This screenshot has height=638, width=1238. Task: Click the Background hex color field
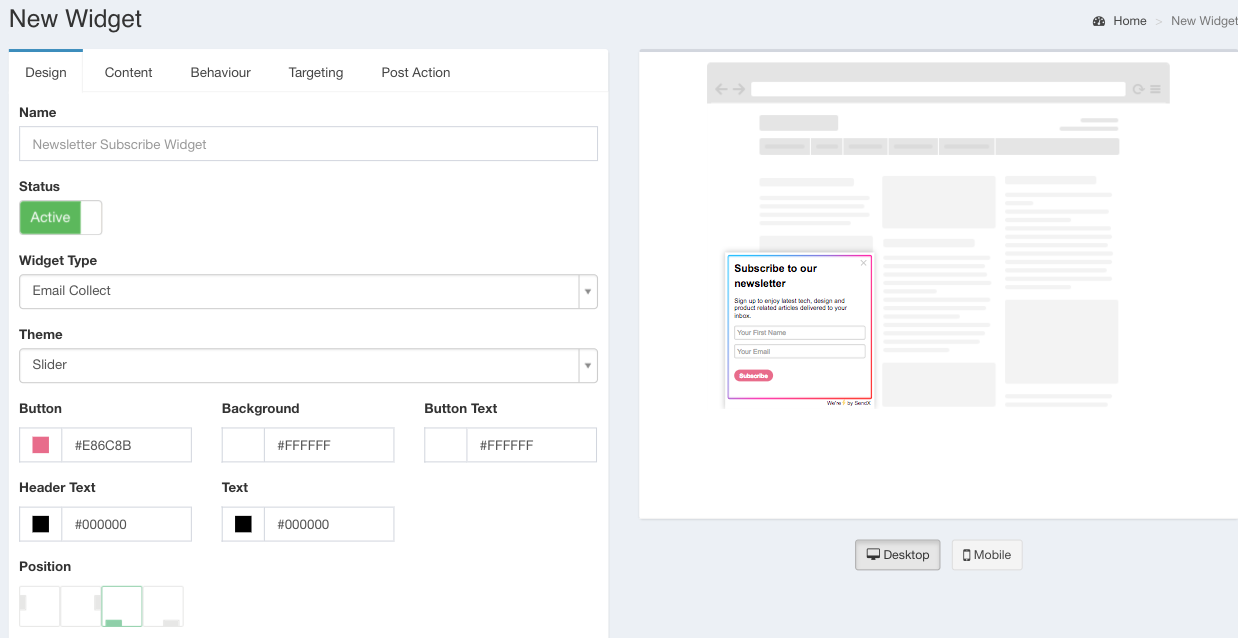(329, 445)
